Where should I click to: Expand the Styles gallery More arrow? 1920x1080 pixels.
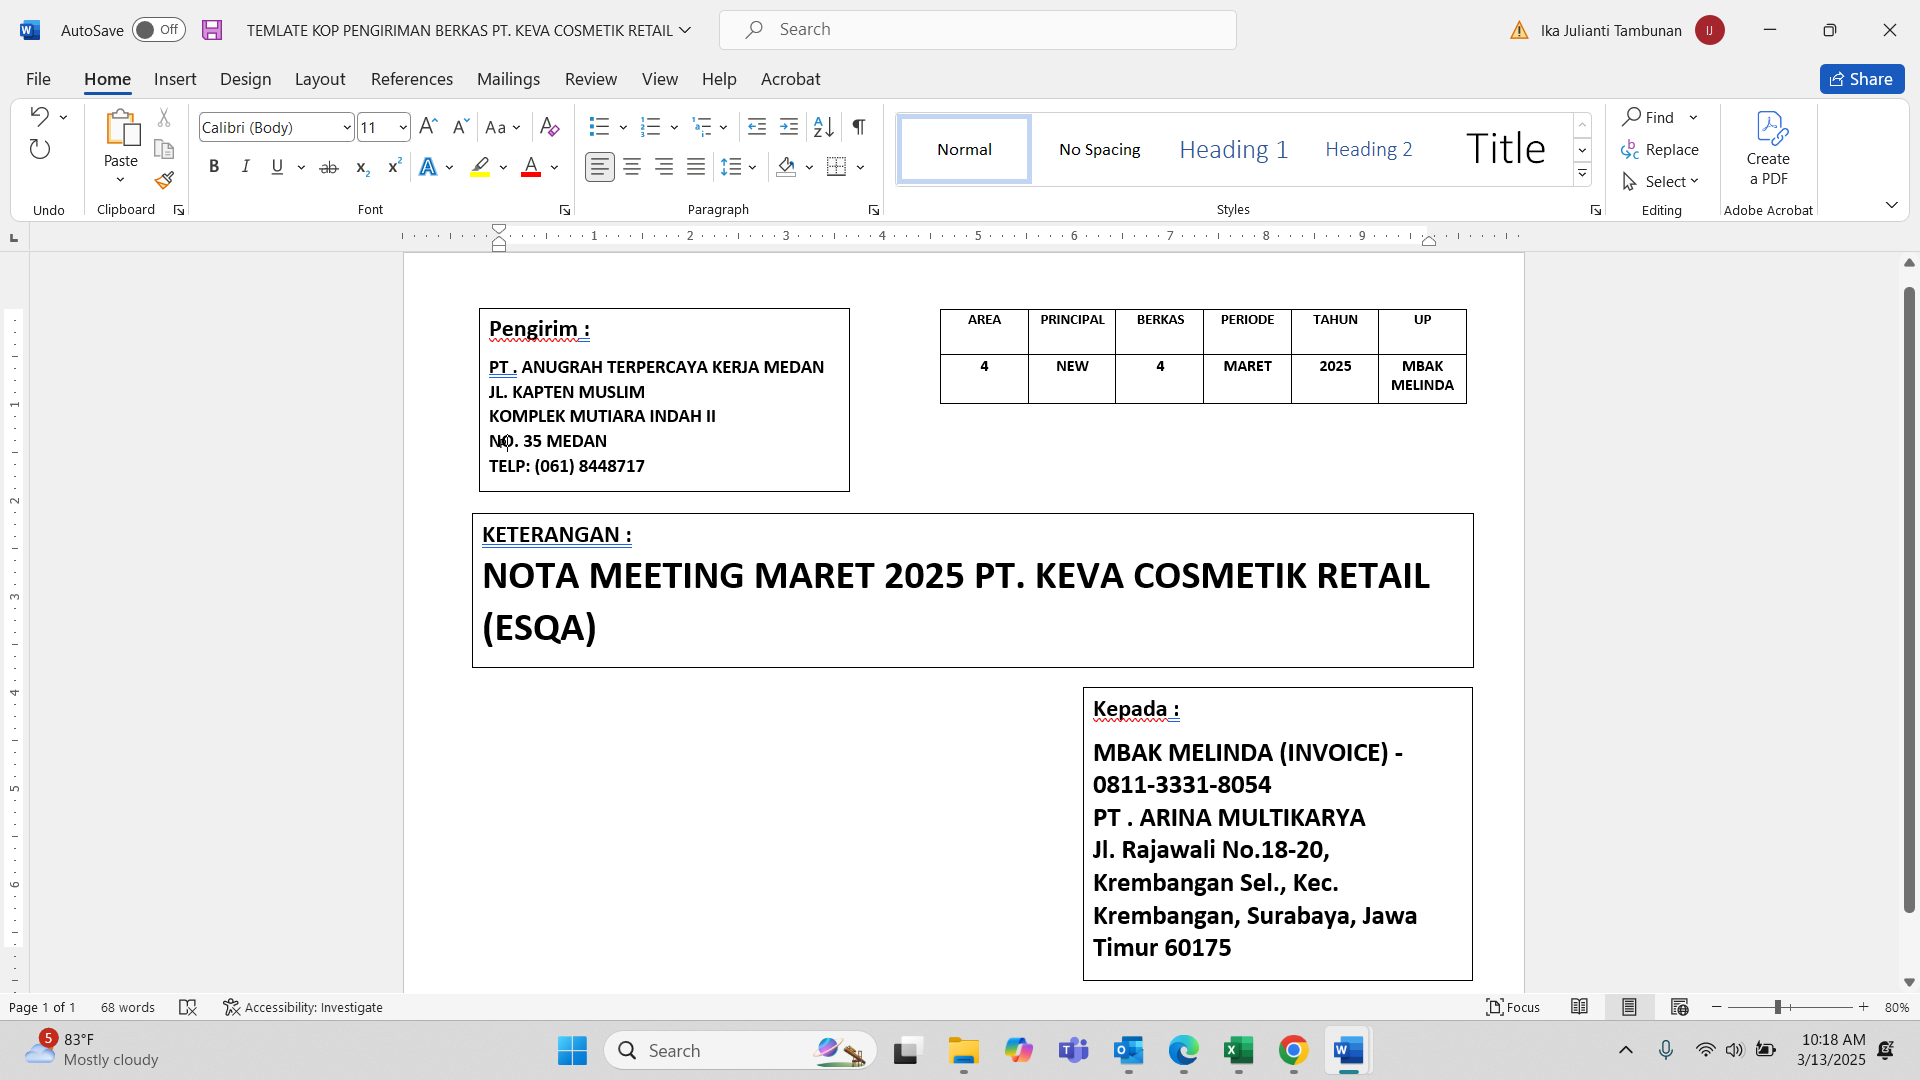click(1582, 174)
